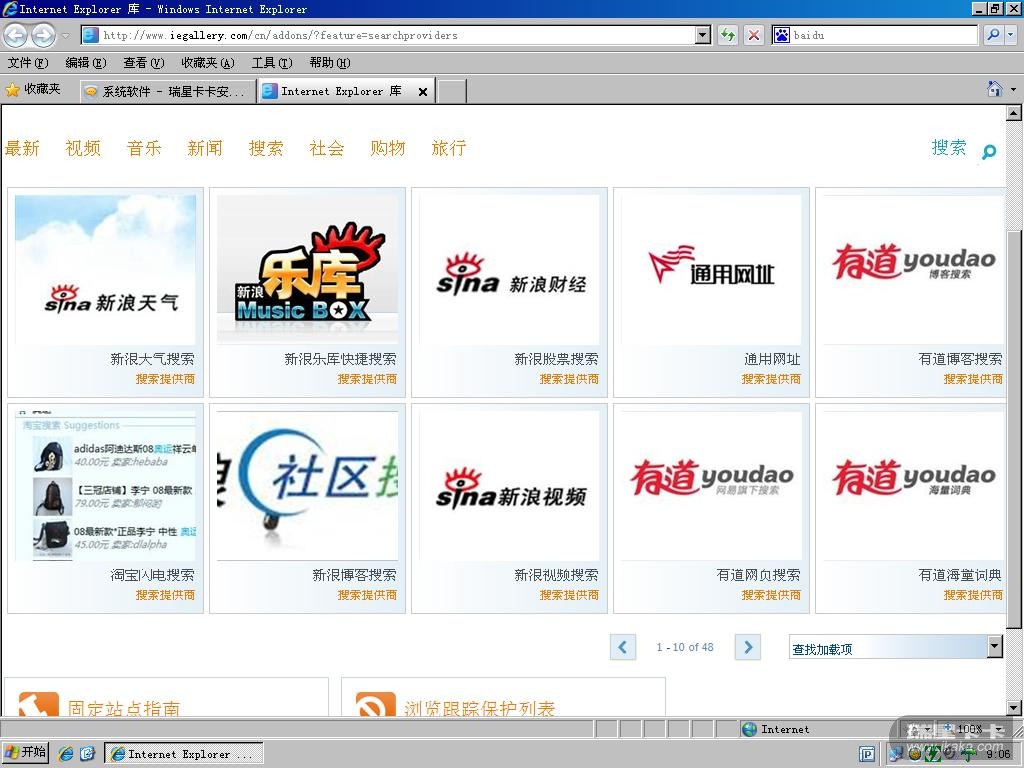The height and width of the screenshot is (768, 1024).
Task: Open the 新浪天气 add-on thumbnail
Action: [x=105, y=270]
